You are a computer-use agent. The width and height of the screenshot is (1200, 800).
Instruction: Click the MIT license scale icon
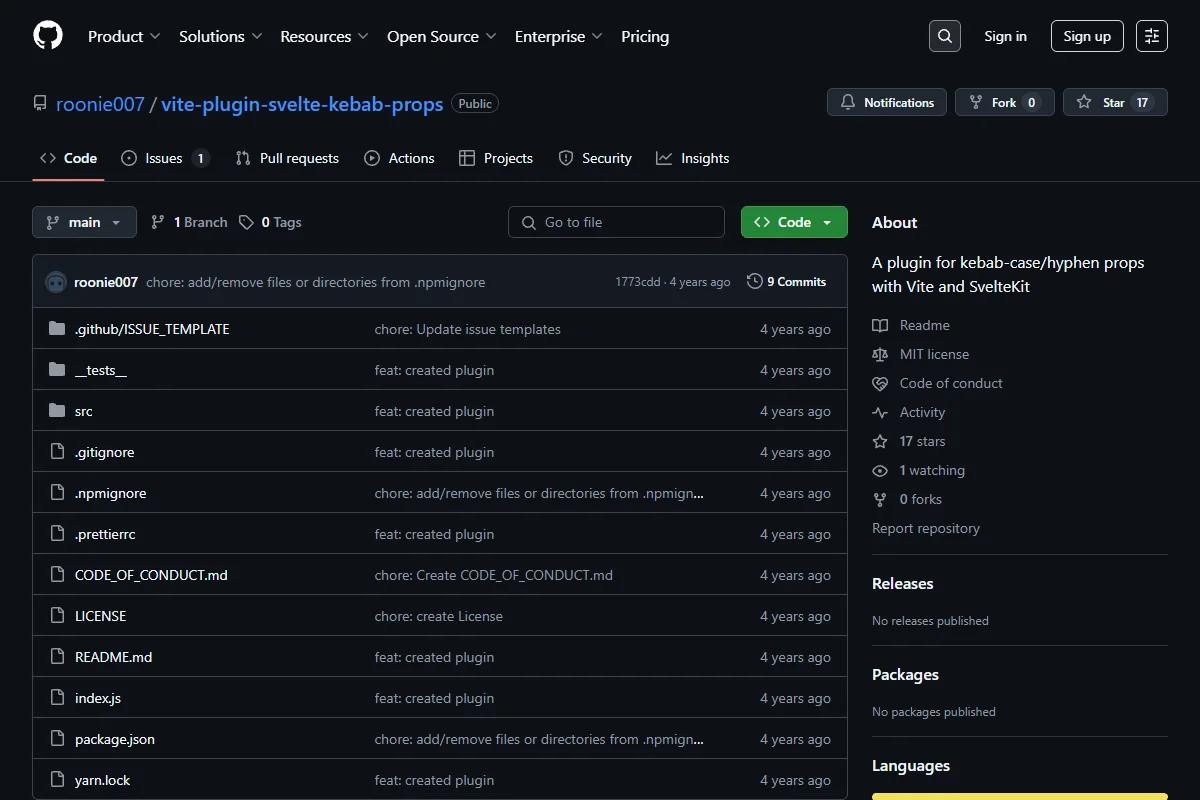click(880, 354)
